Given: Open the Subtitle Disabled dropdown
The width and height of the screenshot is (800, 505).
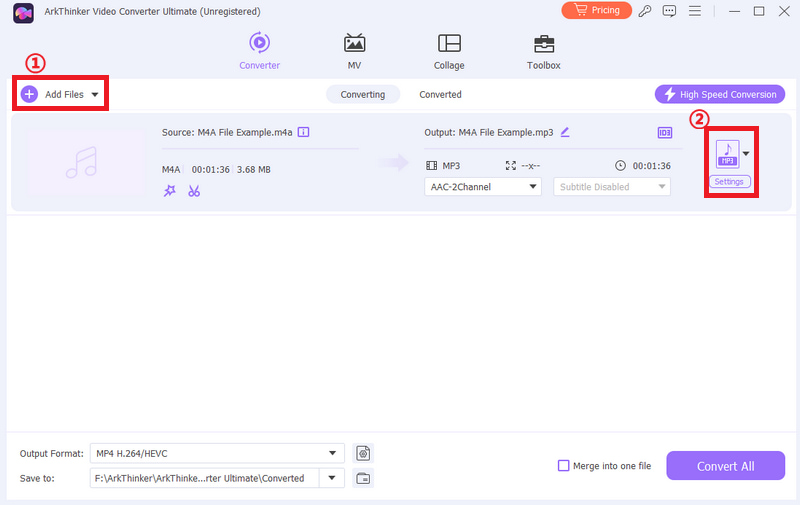Looking at the screenshot, I should click(612, 187).
